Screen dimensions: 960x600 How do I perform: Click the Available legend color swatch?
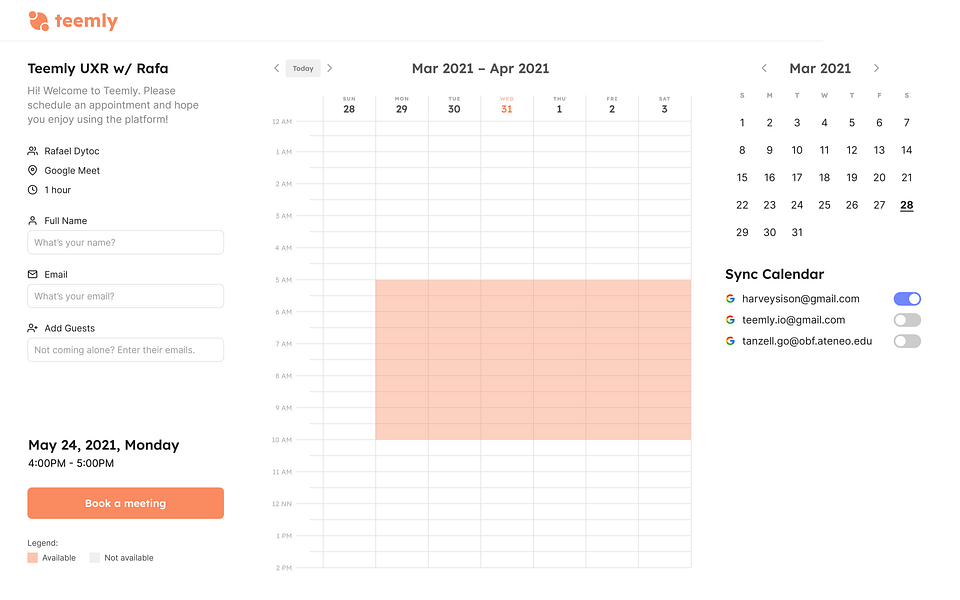coord(32,558)
